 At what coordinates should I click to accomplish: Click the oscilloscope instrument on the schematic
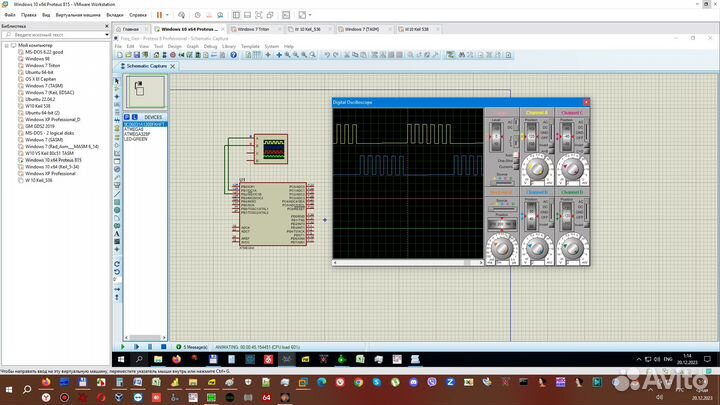tap(270, 149)
